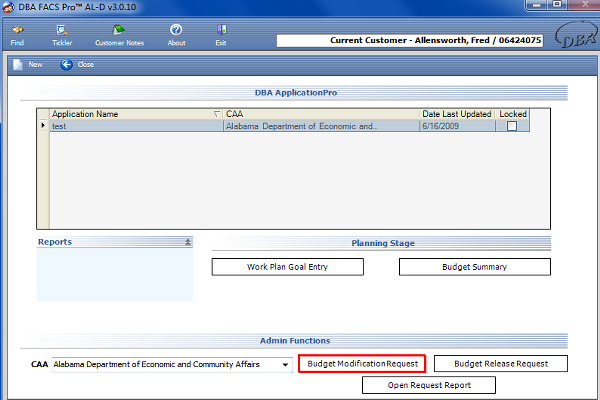Click the DBA logo
This screenshot has height=400, width=600.
576,35
